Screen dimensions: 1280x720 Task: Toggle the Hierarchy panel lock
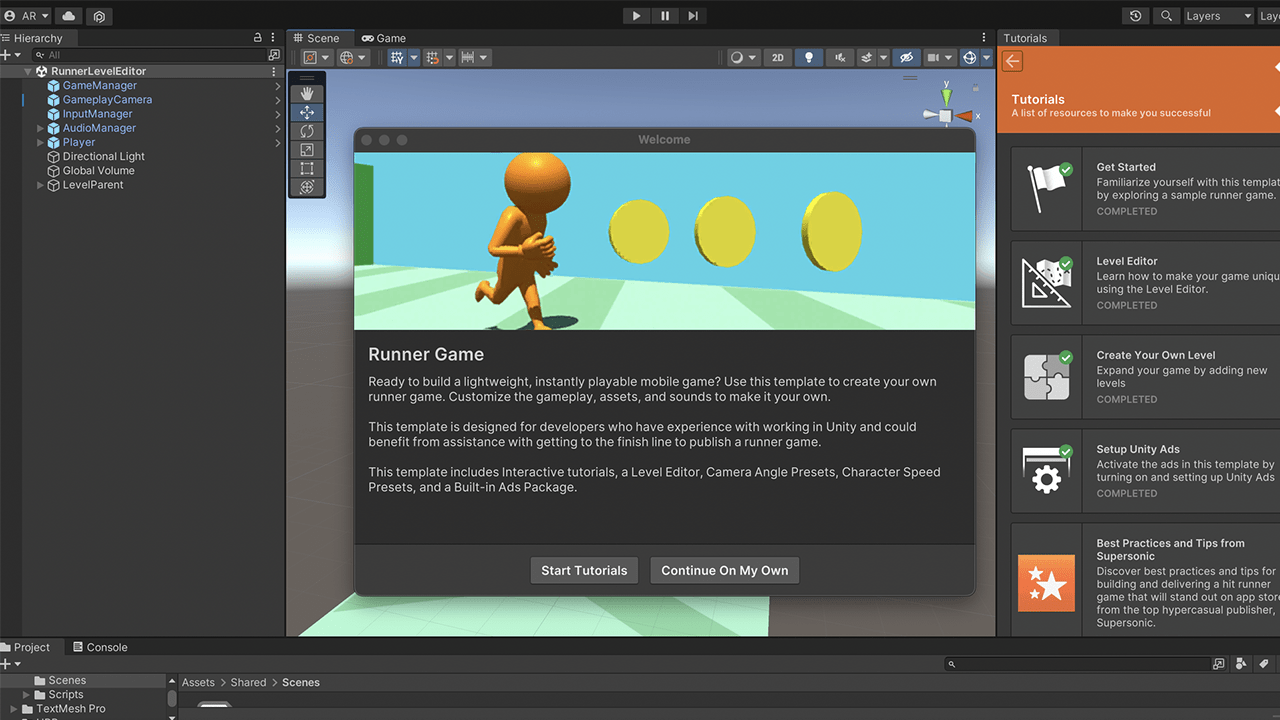coord(257,38)
